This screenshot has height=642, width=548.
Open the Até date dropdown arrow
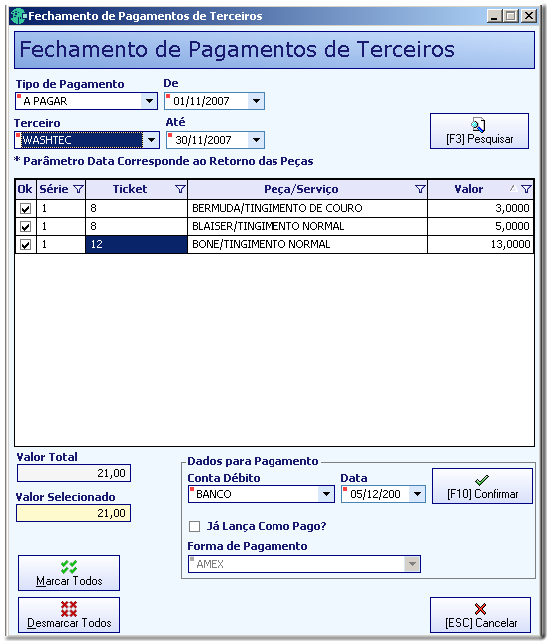(x=256, y=140)
